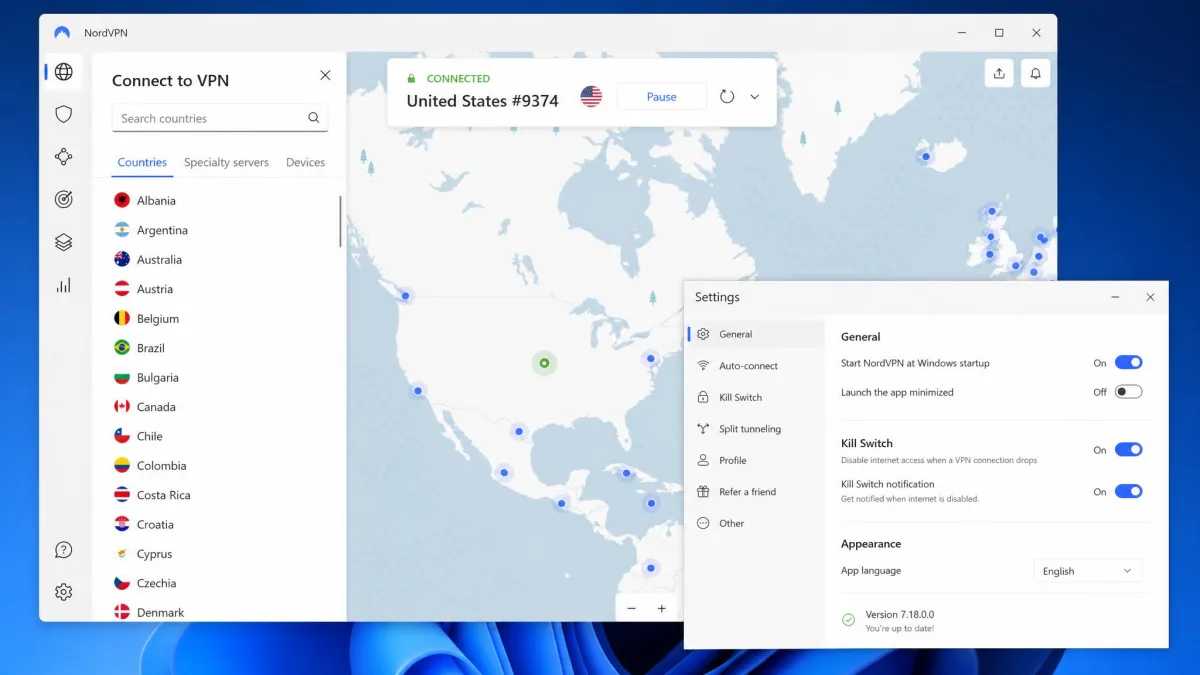1200x675 pixels.
Task: Click the reconnect refresh icon
Action: click(727, 97)
